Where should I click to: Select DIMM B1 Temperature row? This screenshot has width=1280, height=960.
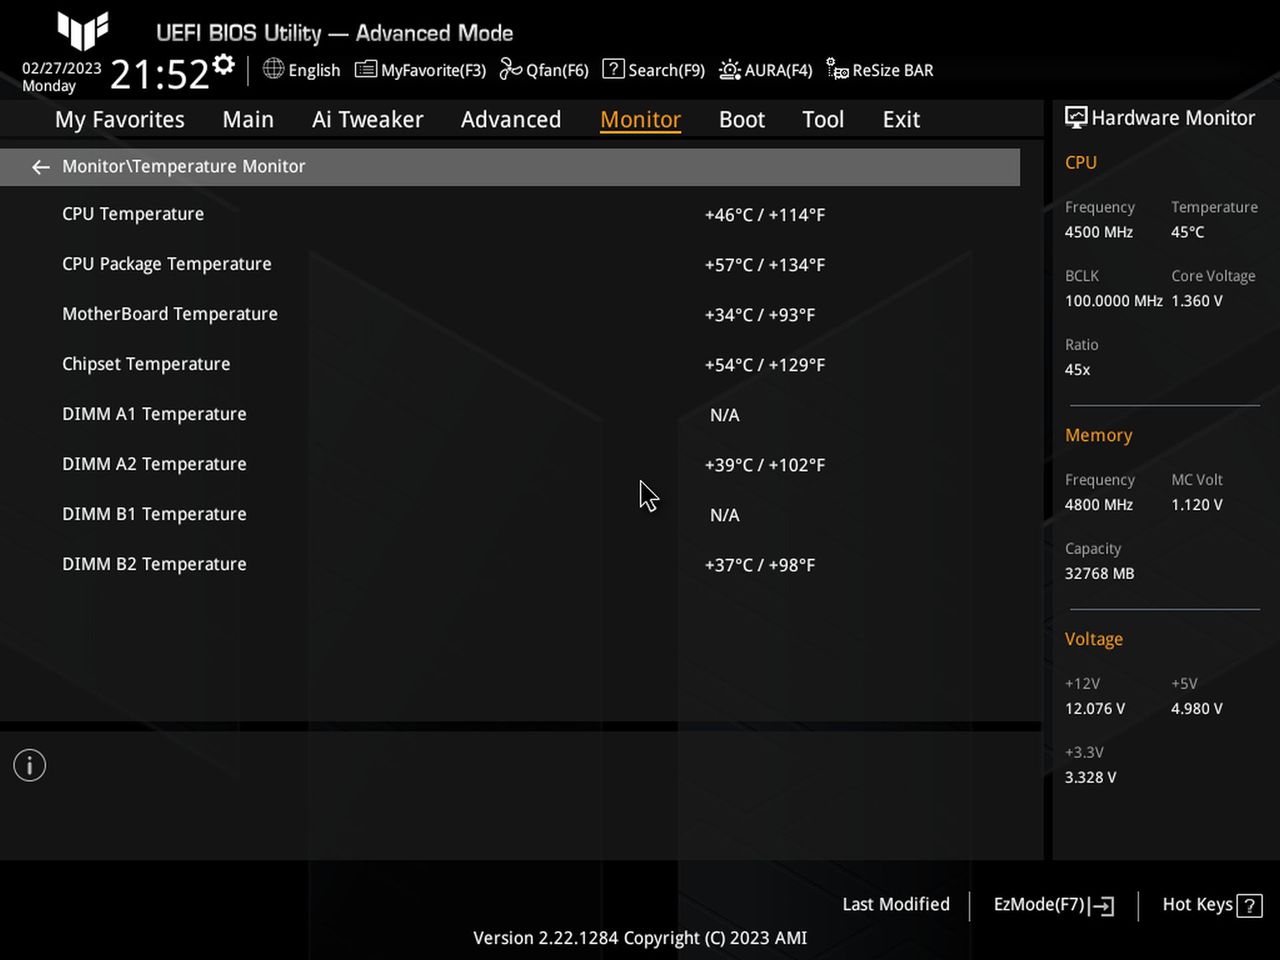[x=510, y=514]
